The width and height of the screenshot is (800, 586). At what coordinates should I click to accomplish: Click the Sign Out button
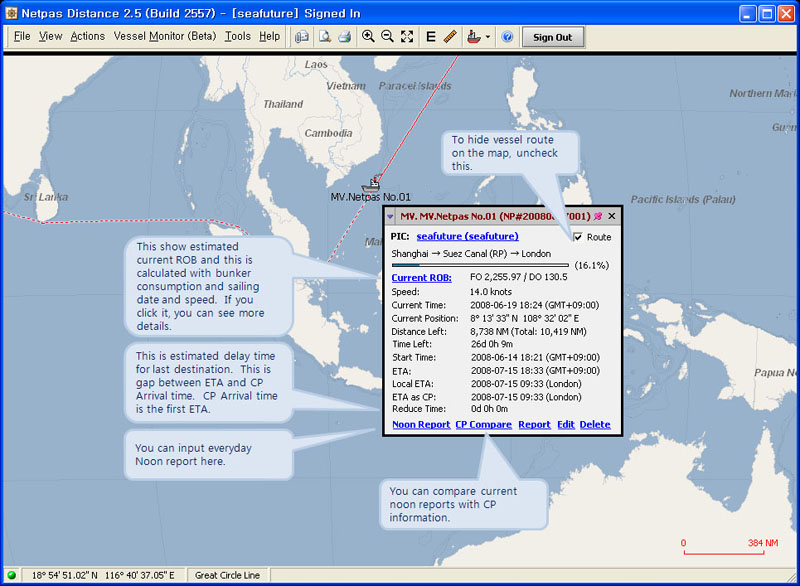coord(553,37)
